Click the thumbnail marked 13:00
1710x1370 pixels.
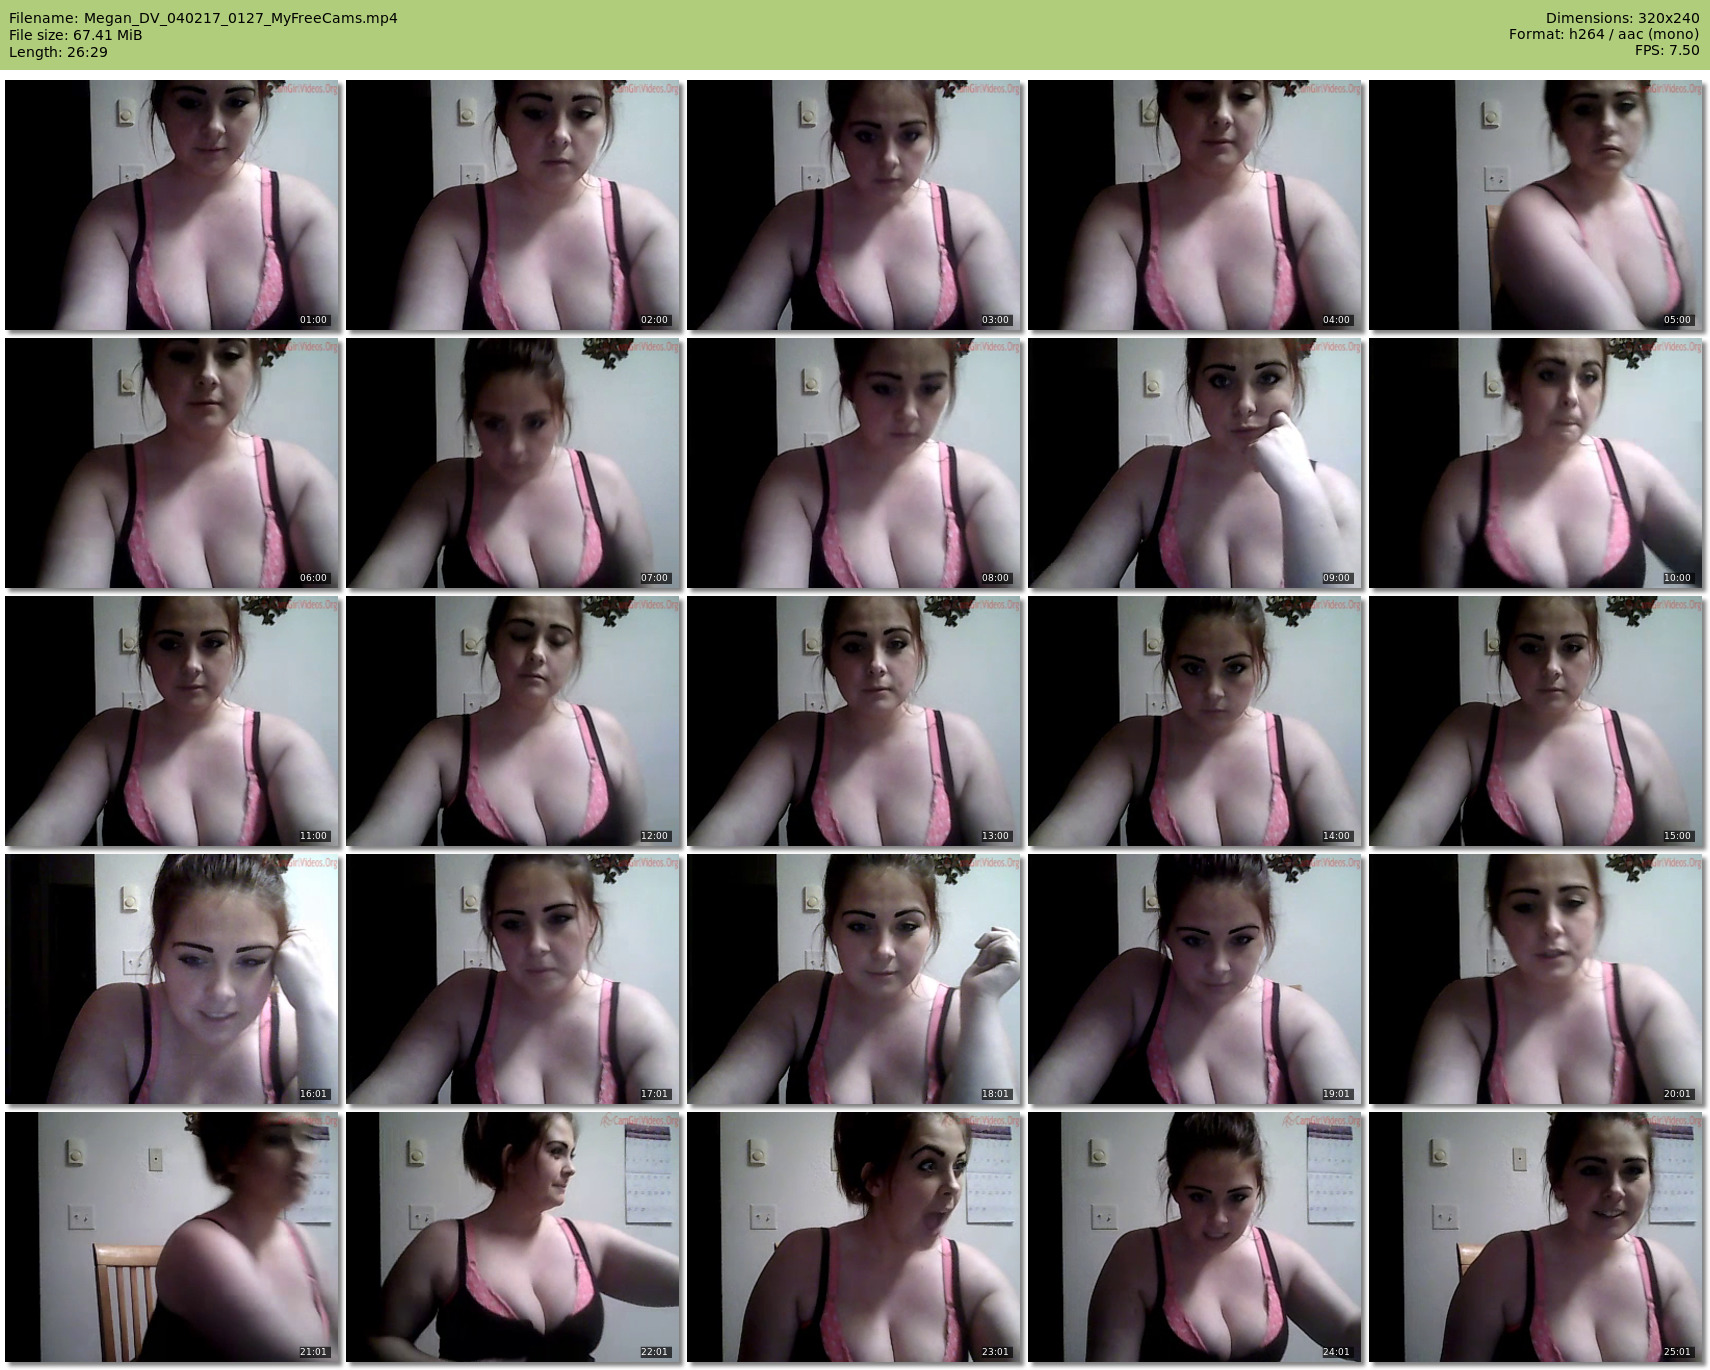[x=854, y=721]
